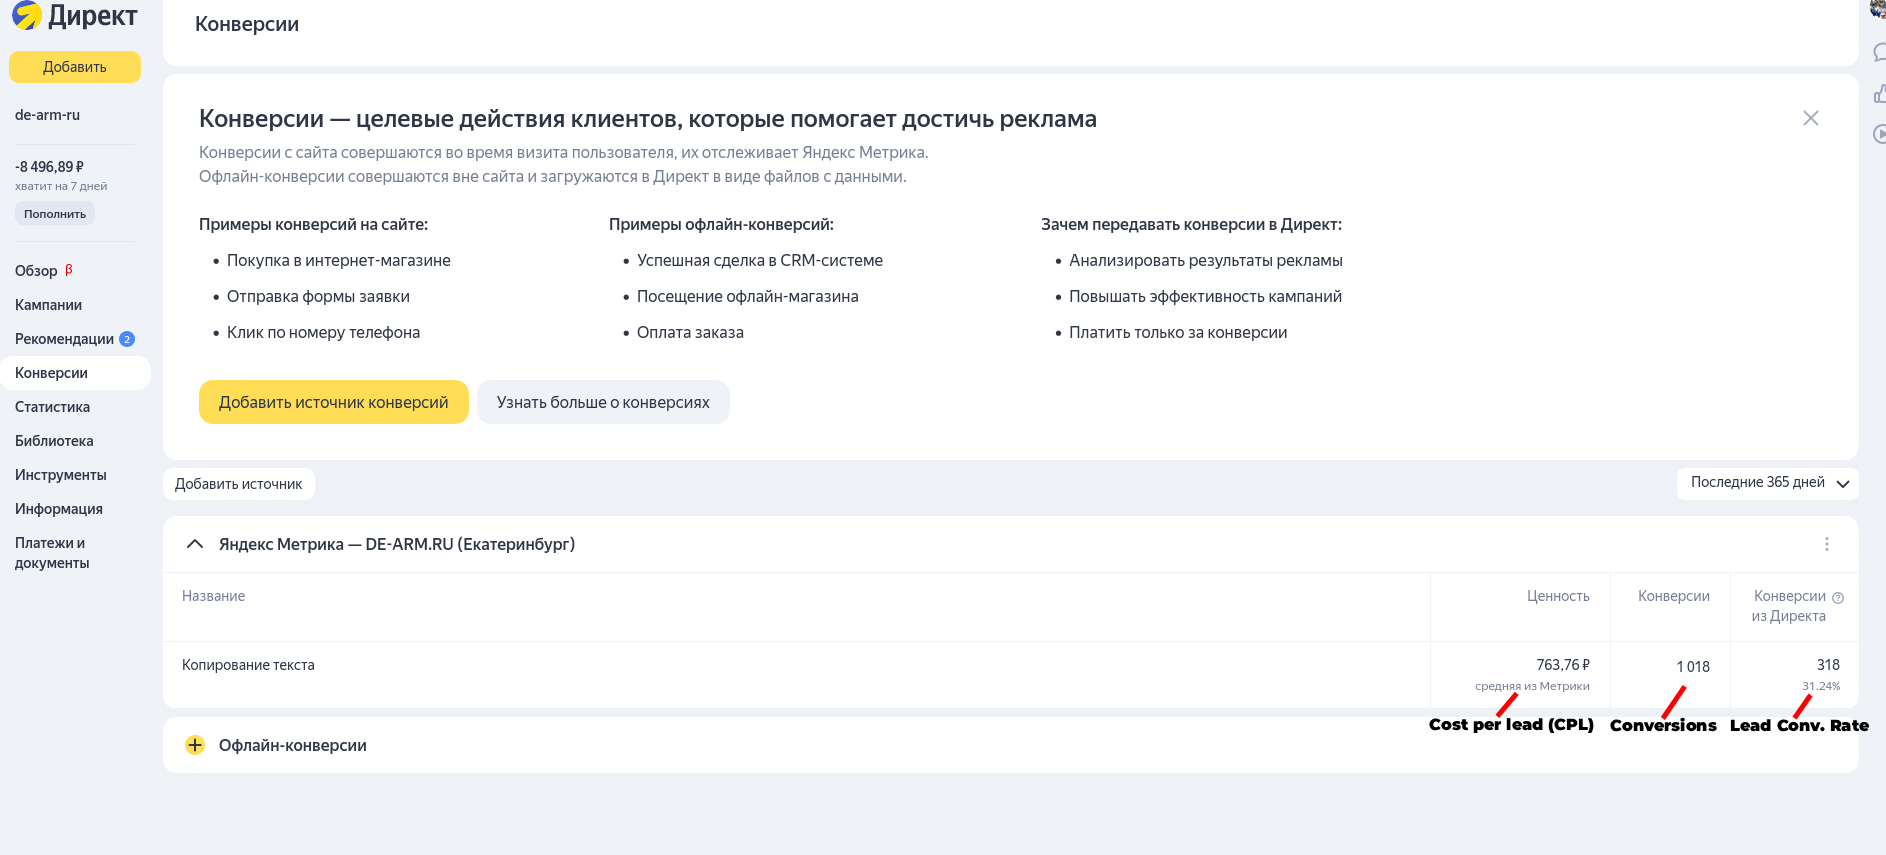Image resolution: width=1886 pixels, height=855 pixels.
Task: Open the user avatar in top-right corner
Action: pos(1878,9)
